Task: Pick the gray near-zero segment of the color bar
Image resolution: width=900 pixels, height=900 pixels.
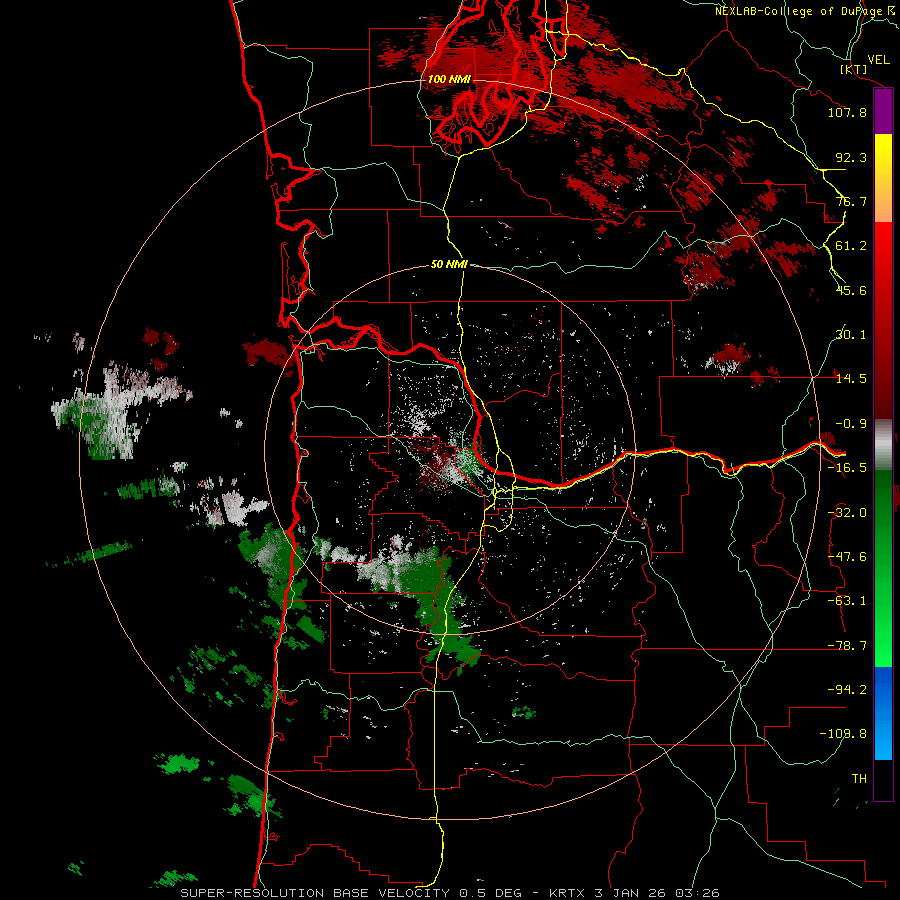Action: 883,445
